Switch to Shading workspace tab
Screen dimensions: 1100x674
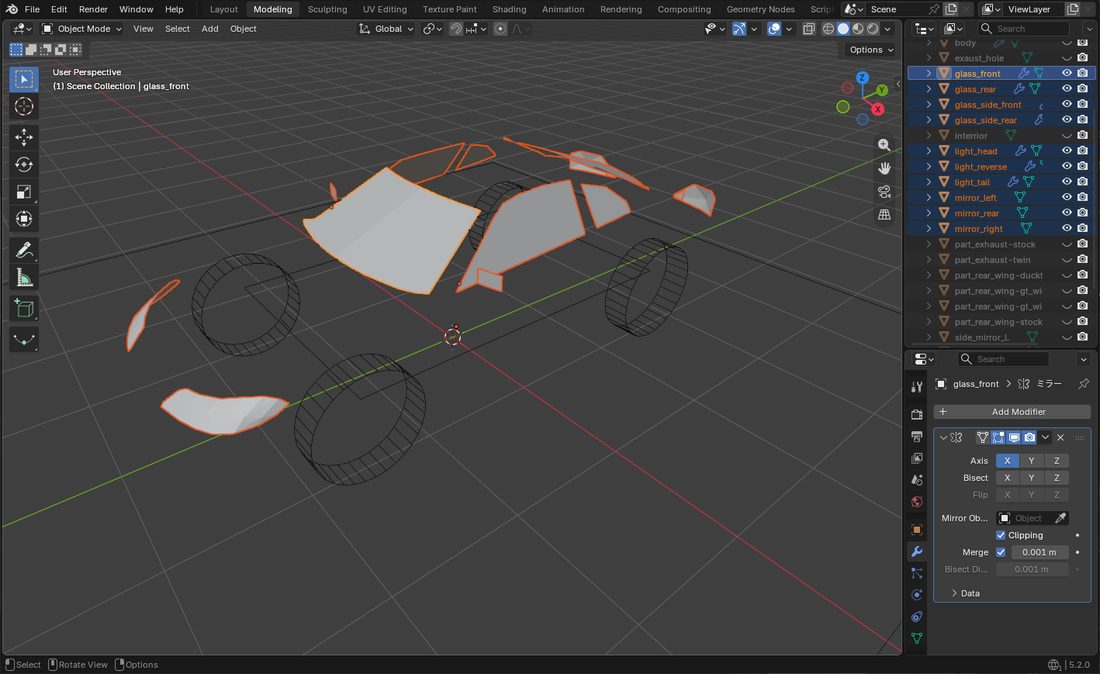click(x=509, y=9)
